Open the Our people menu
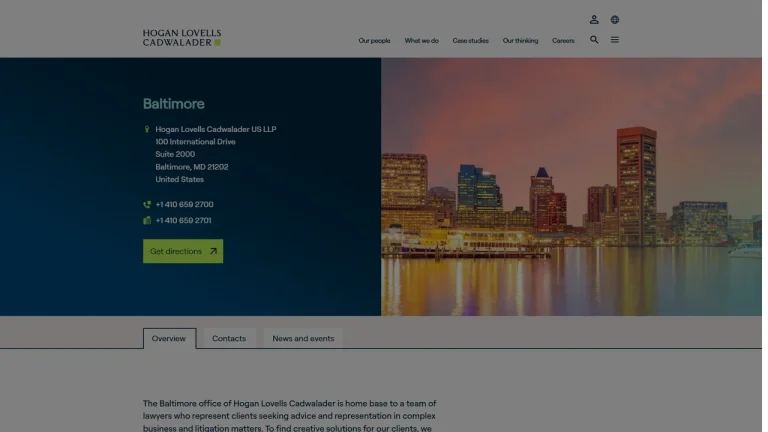768x432 pixels. point(374,41)
